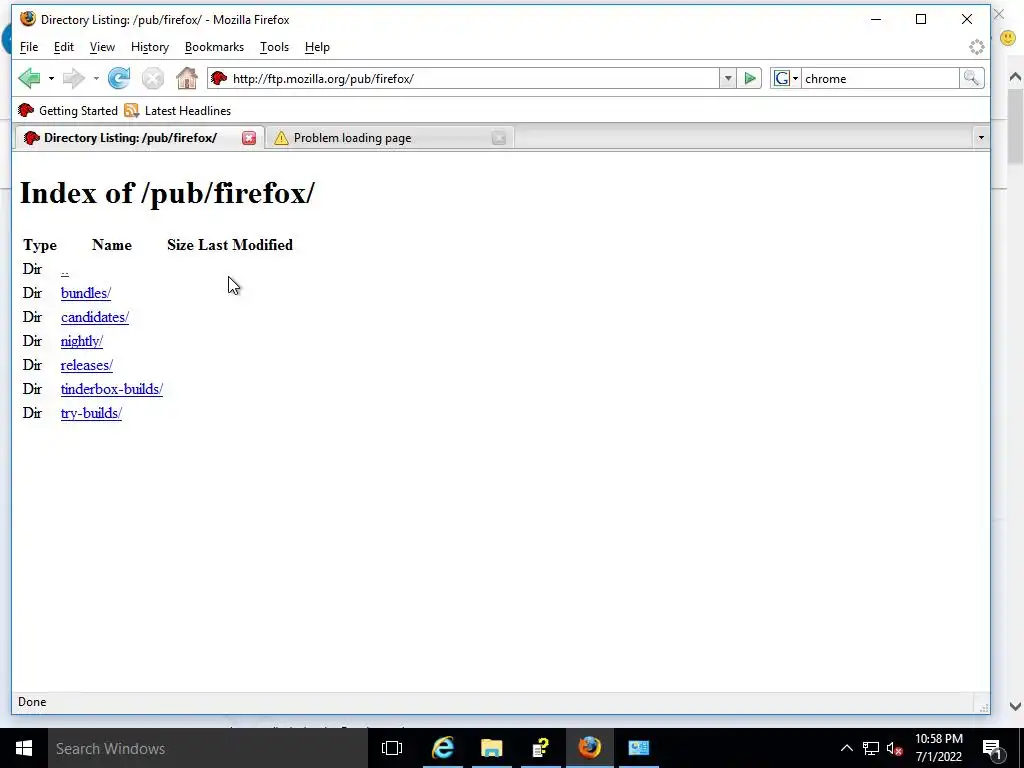
Task: Close the Problem loading page tab
Action: (x=499, y=138)
